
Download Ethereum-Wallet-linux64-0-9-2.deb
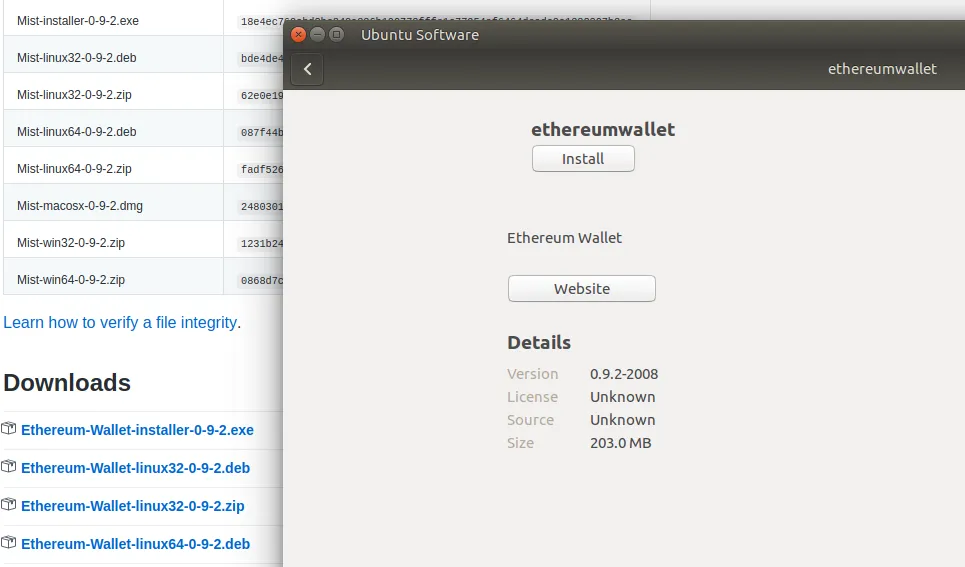(135, 544)
